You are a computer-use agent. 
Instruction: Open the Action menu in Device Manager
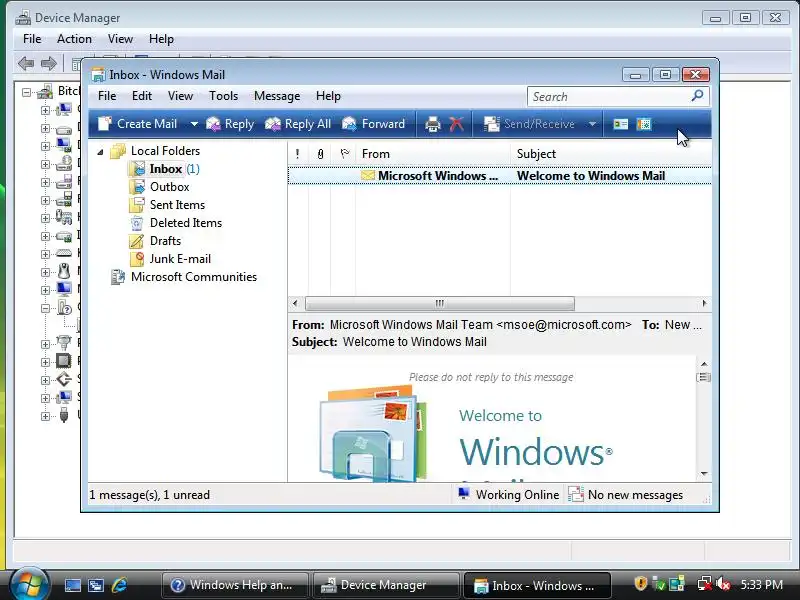point(74,39)
